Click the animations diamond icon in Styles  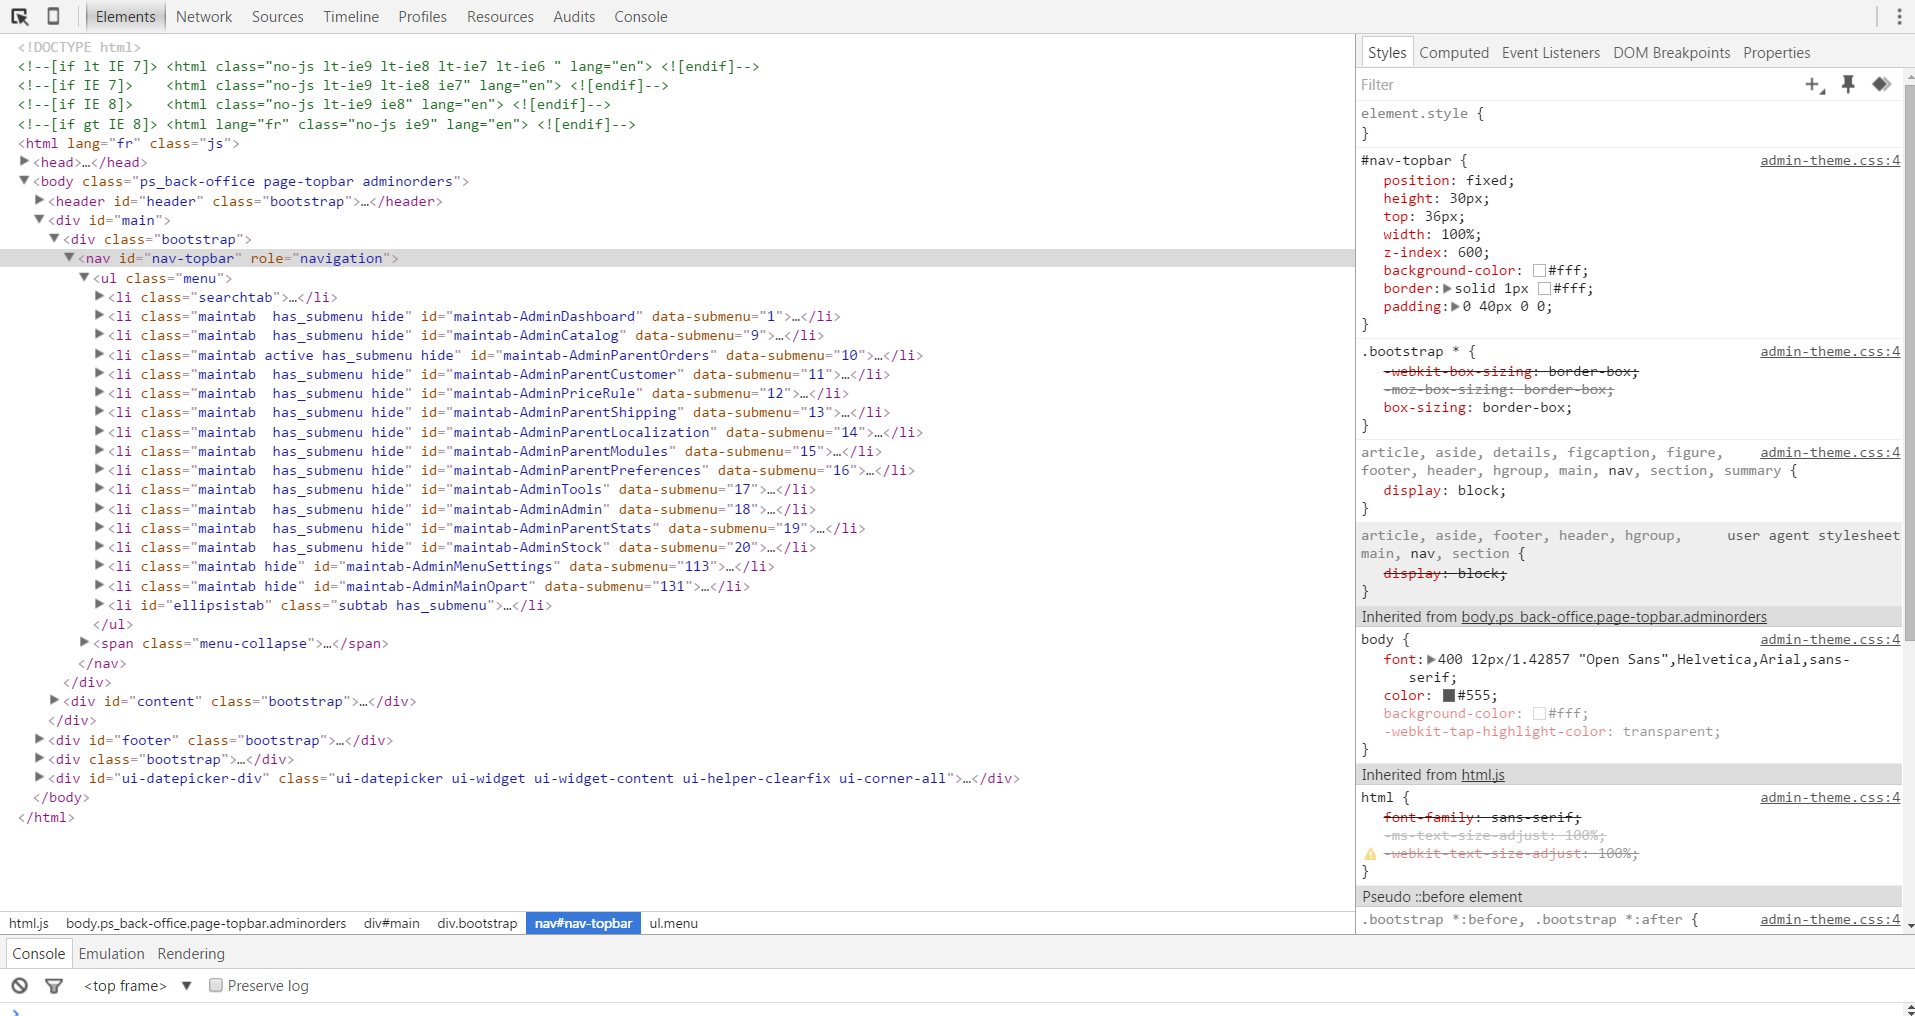pyautogui.click(x=1881, y=84)
